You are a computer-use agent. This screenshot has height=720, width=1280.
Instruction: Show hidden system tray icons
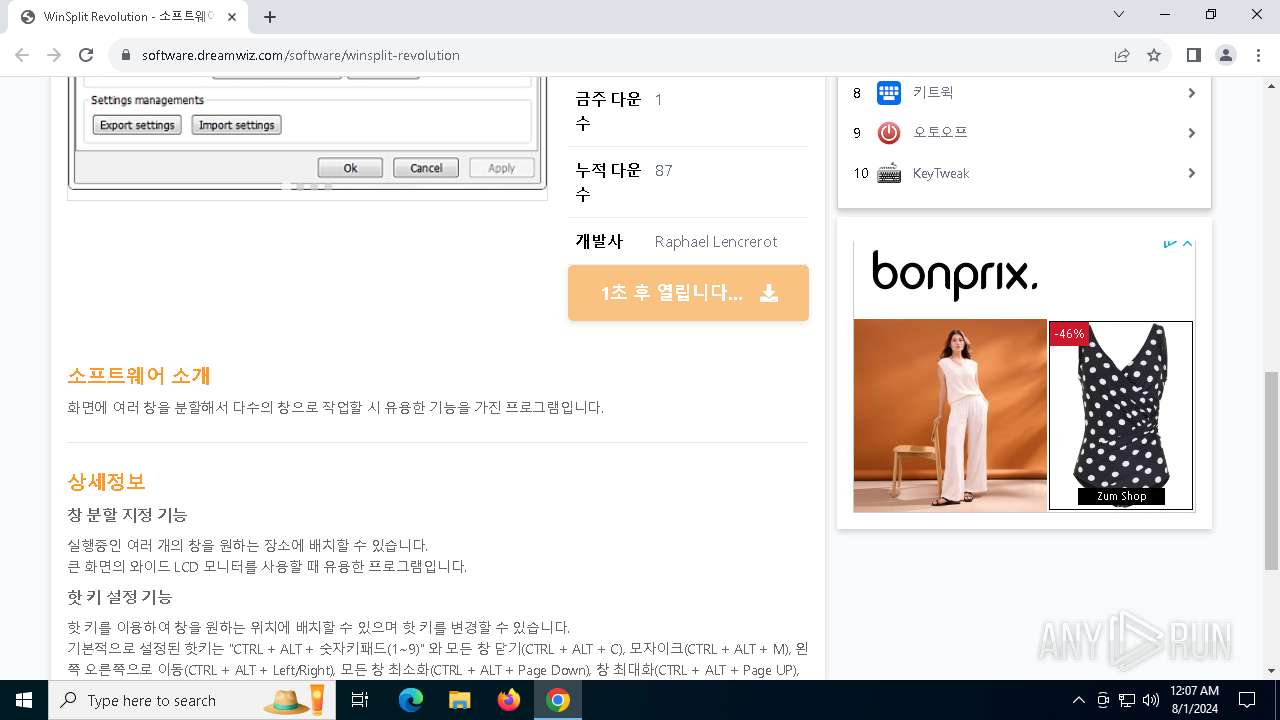click(1079, 700)
